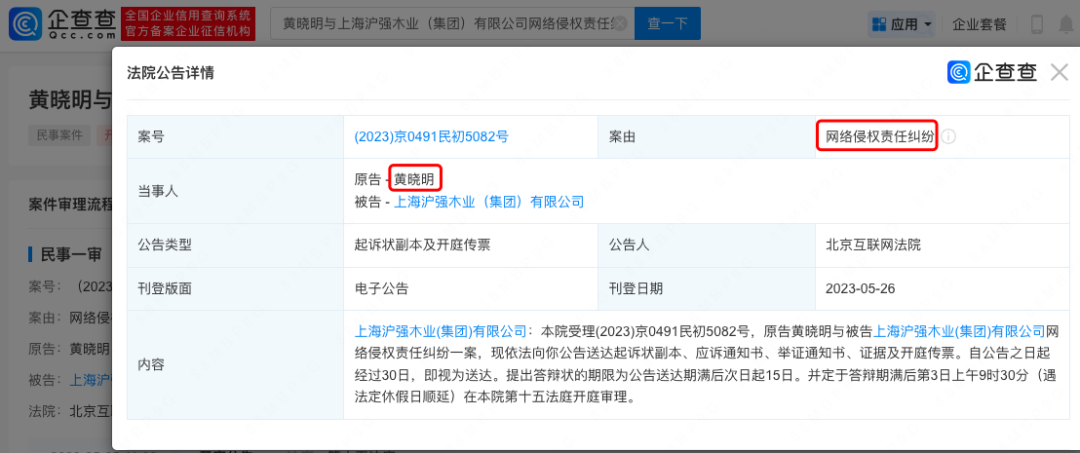Click the mobile phone icon in header
Image resolution: width=1080 pixels, height=453 pixels.
point(1036,25)
